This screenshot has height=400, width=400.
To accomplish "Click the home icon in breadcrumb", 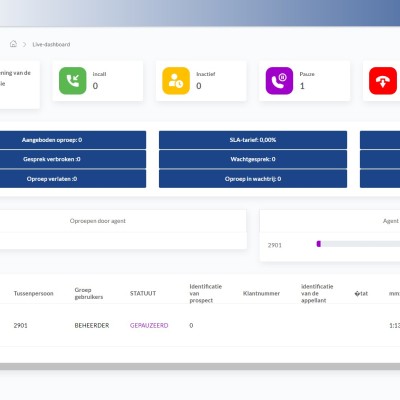I will [x=13, y=44].
